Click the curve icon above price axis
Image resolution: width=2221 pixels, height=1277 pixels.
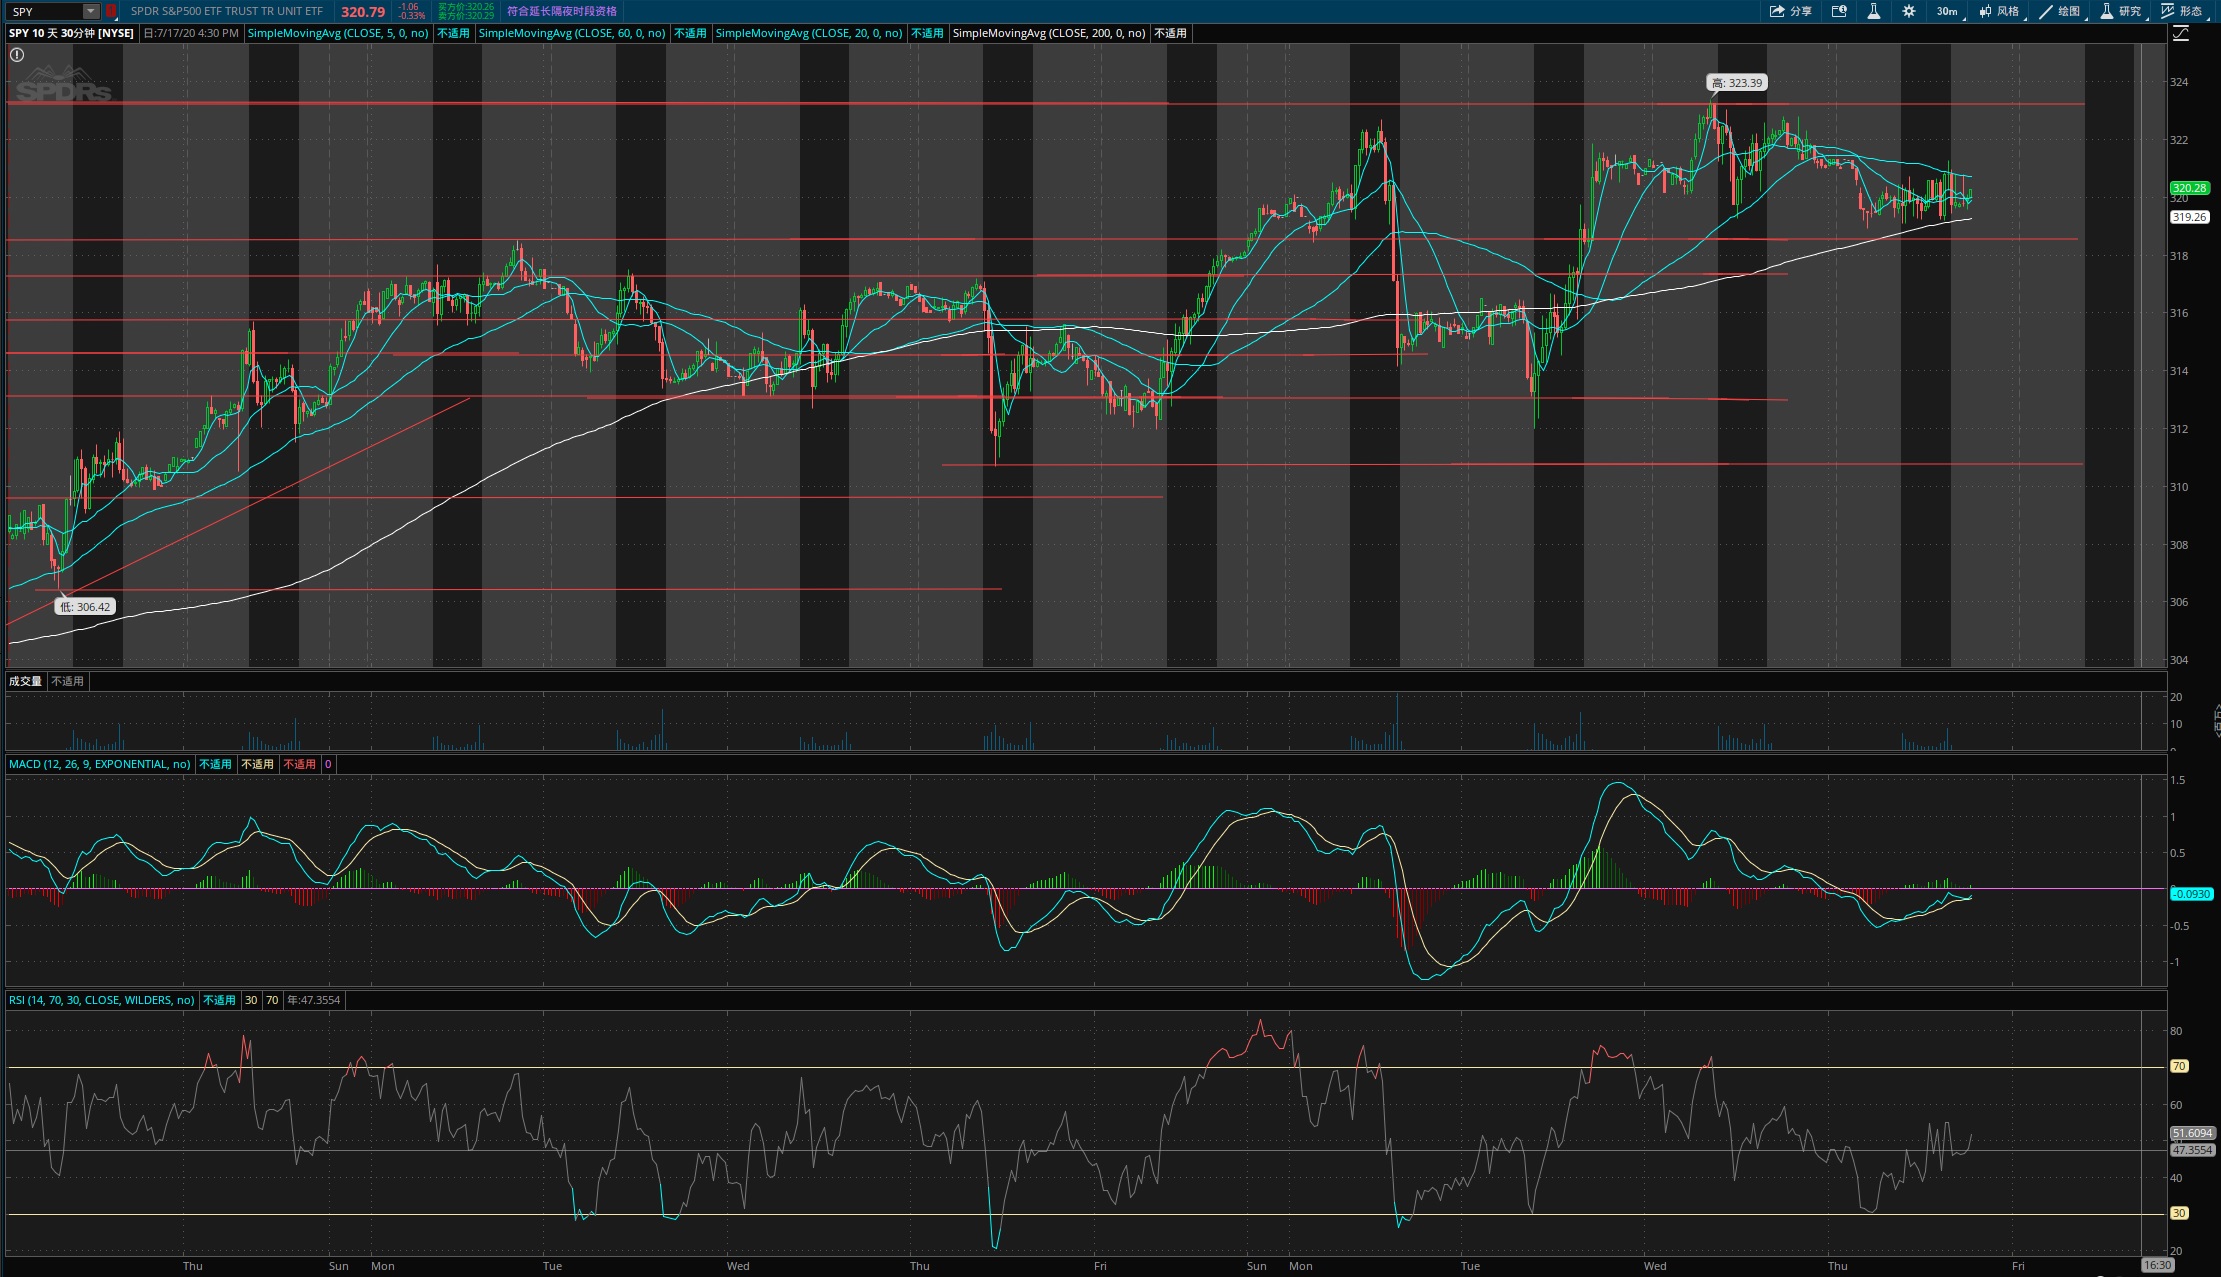click(x=2181, y=33)
